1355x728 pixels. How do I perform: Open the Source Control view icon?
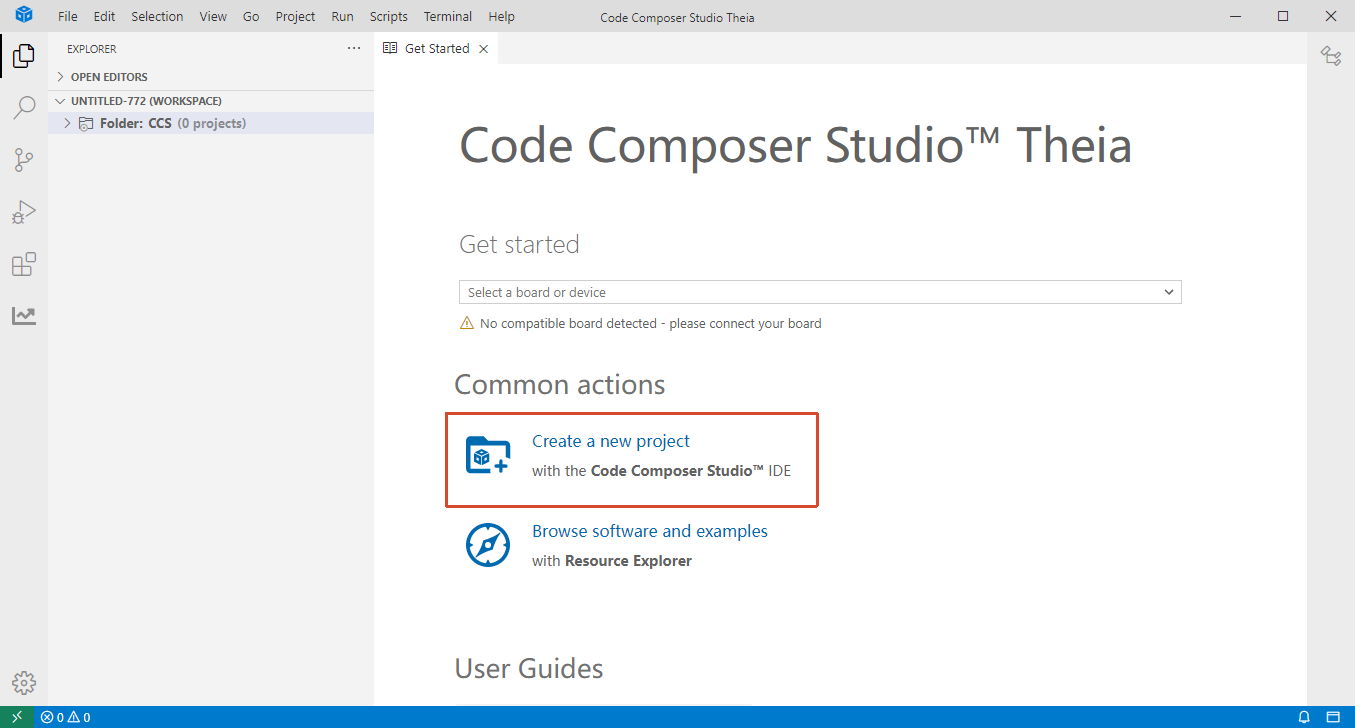(x=24, y=160)
